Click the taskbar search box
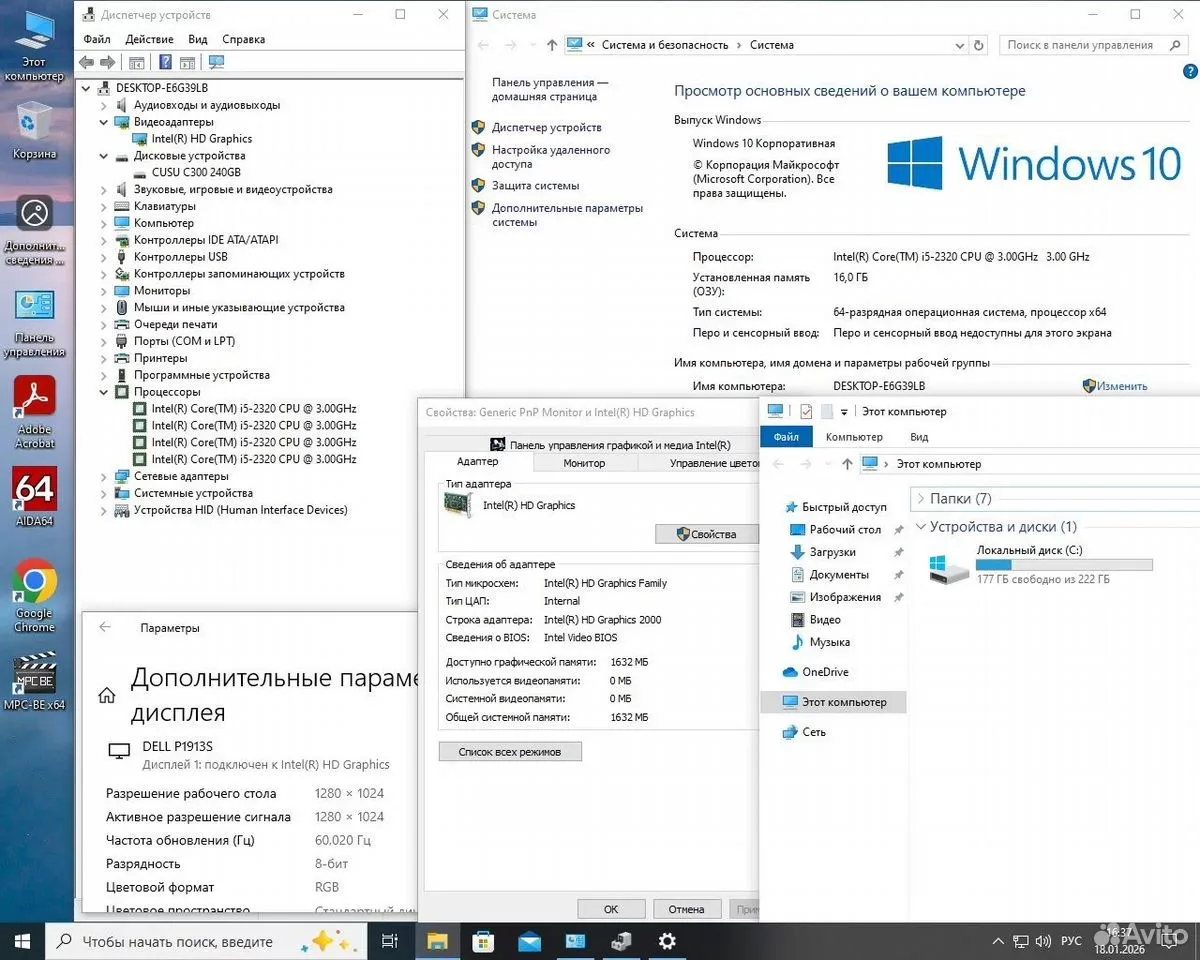The image size is (1200, 960). pyautogui.click(x=207, y=941)
